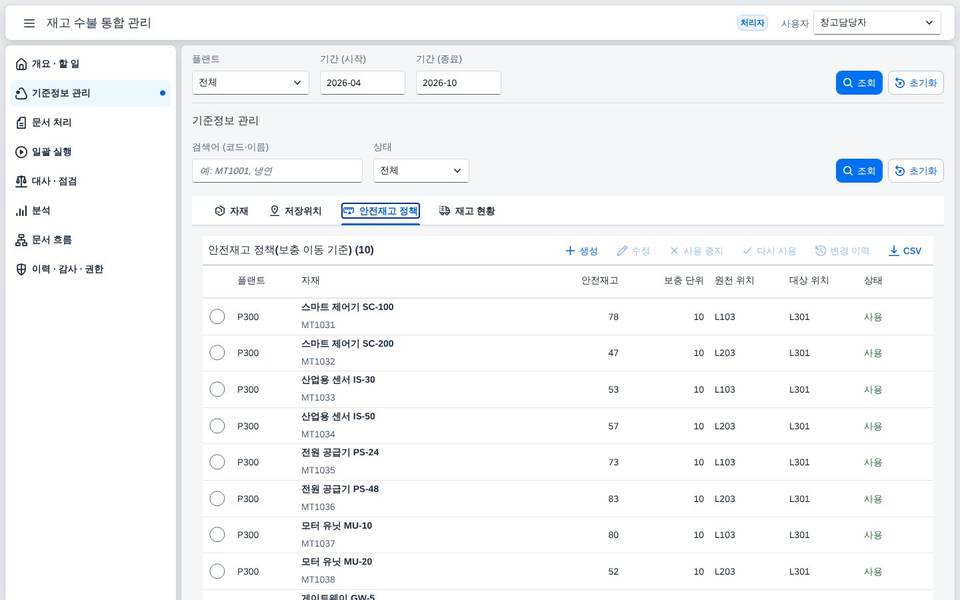The width and height of the screenshot is (960, 600).
Task: Click the 안전재고 column header
Action: (599, 281)
